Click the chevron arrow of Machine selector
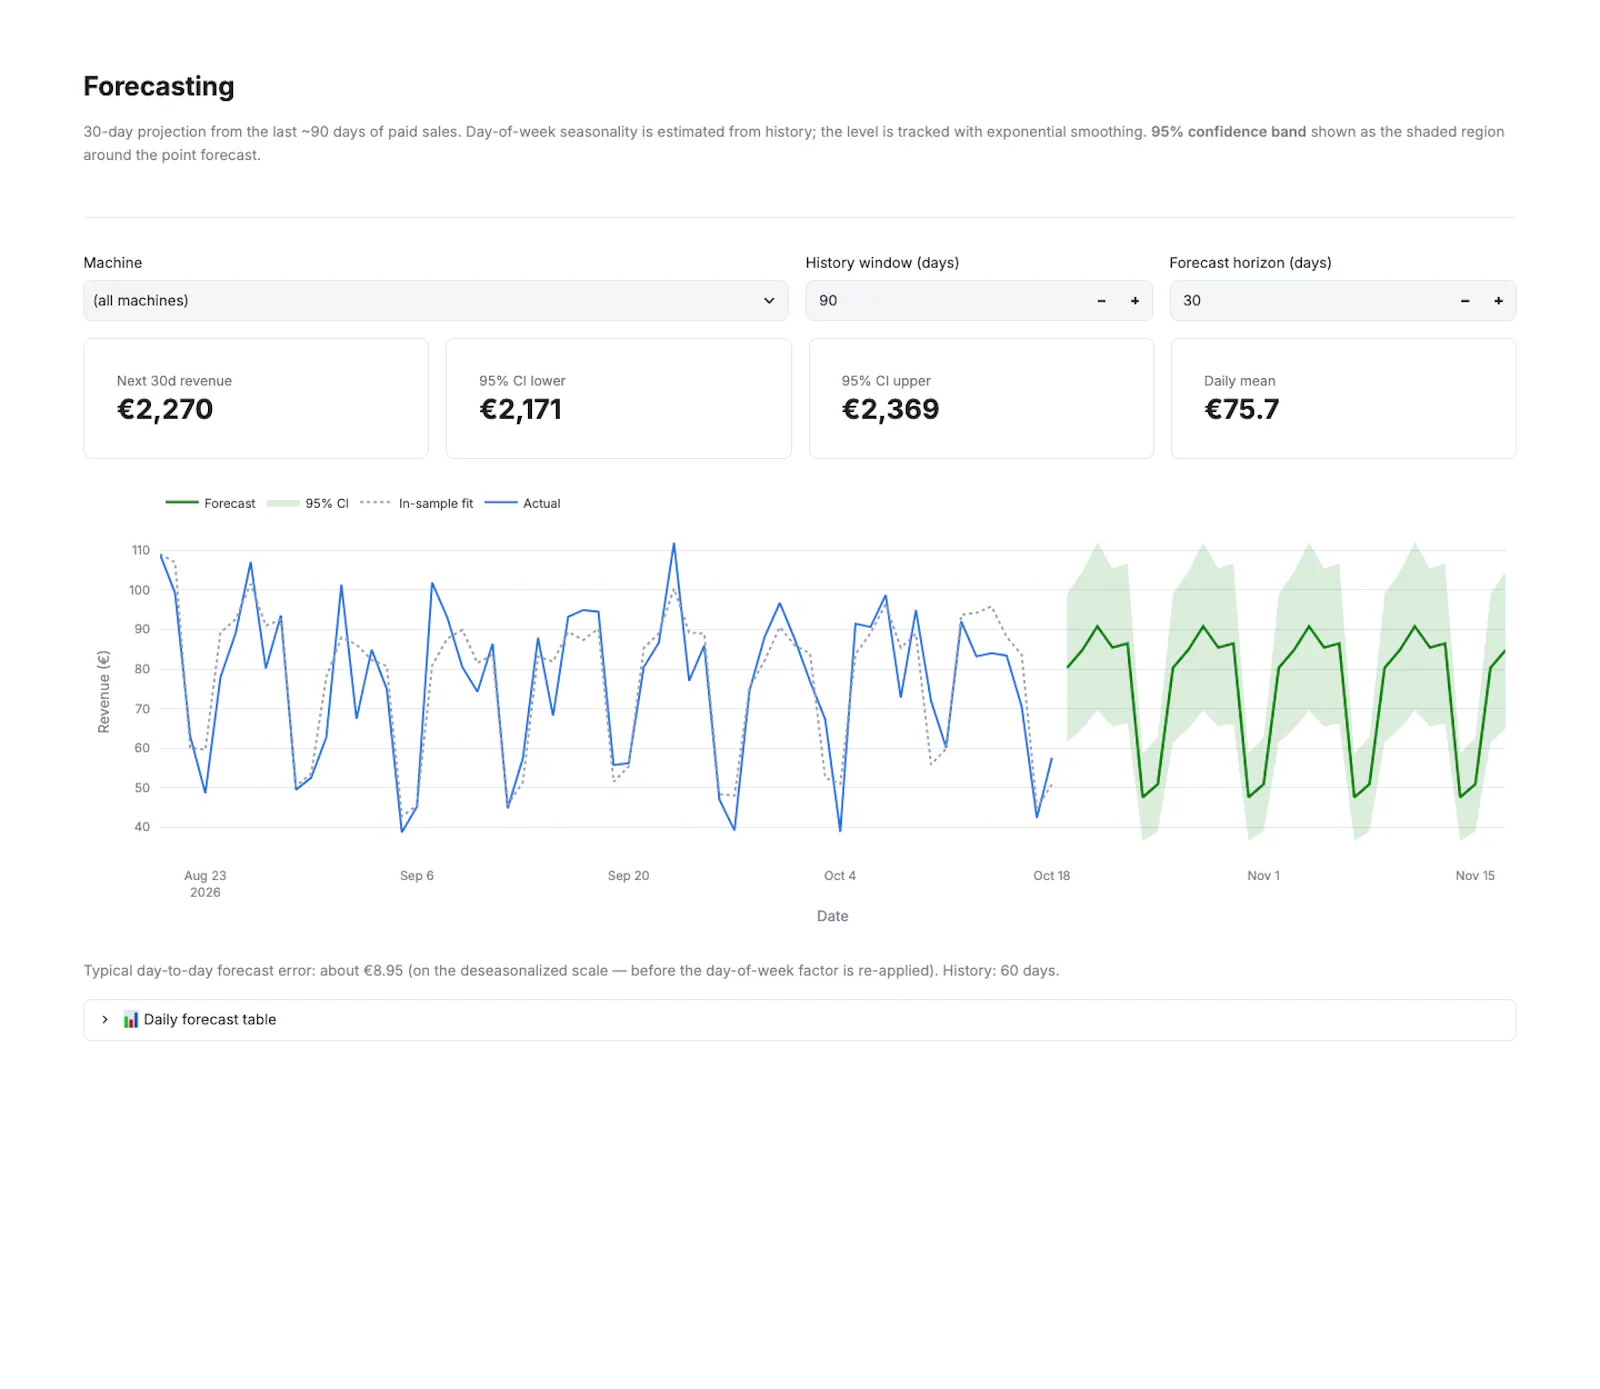Screen dimensions: 1600x1389 coord(769,300)
